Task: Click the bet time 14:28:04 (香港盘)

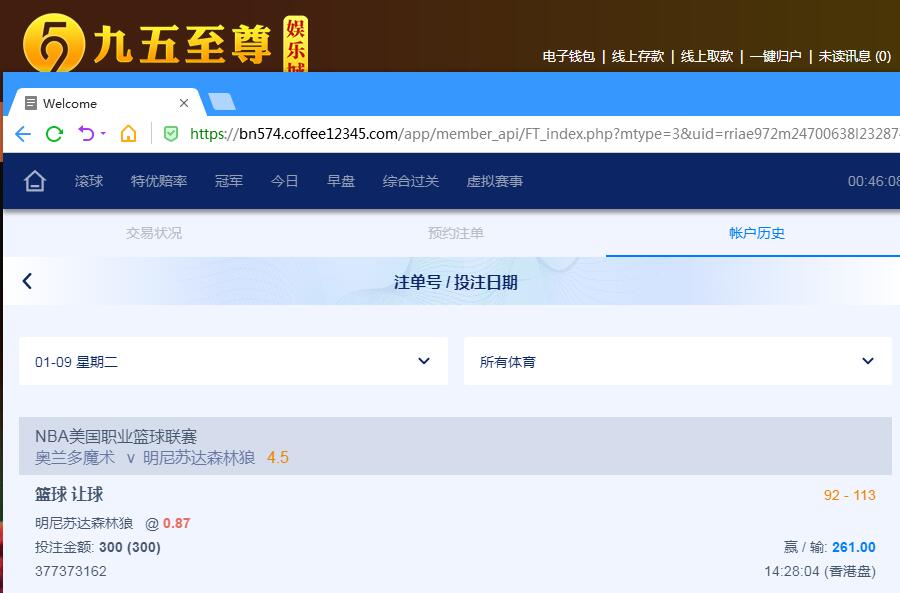Action: point(820,571)
